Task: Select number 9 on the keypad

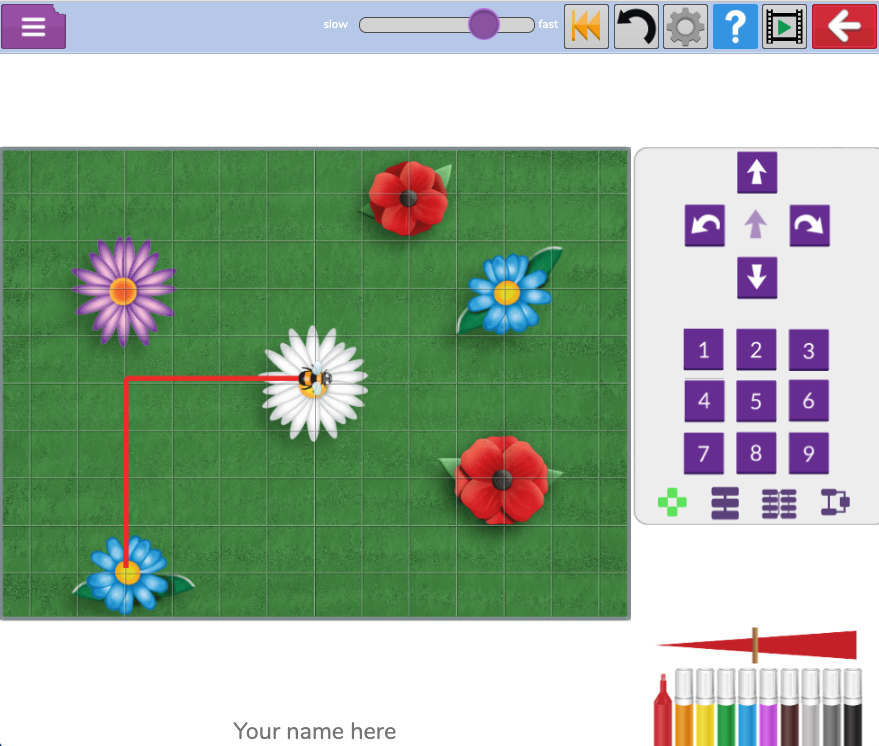Action: [808, 453]
